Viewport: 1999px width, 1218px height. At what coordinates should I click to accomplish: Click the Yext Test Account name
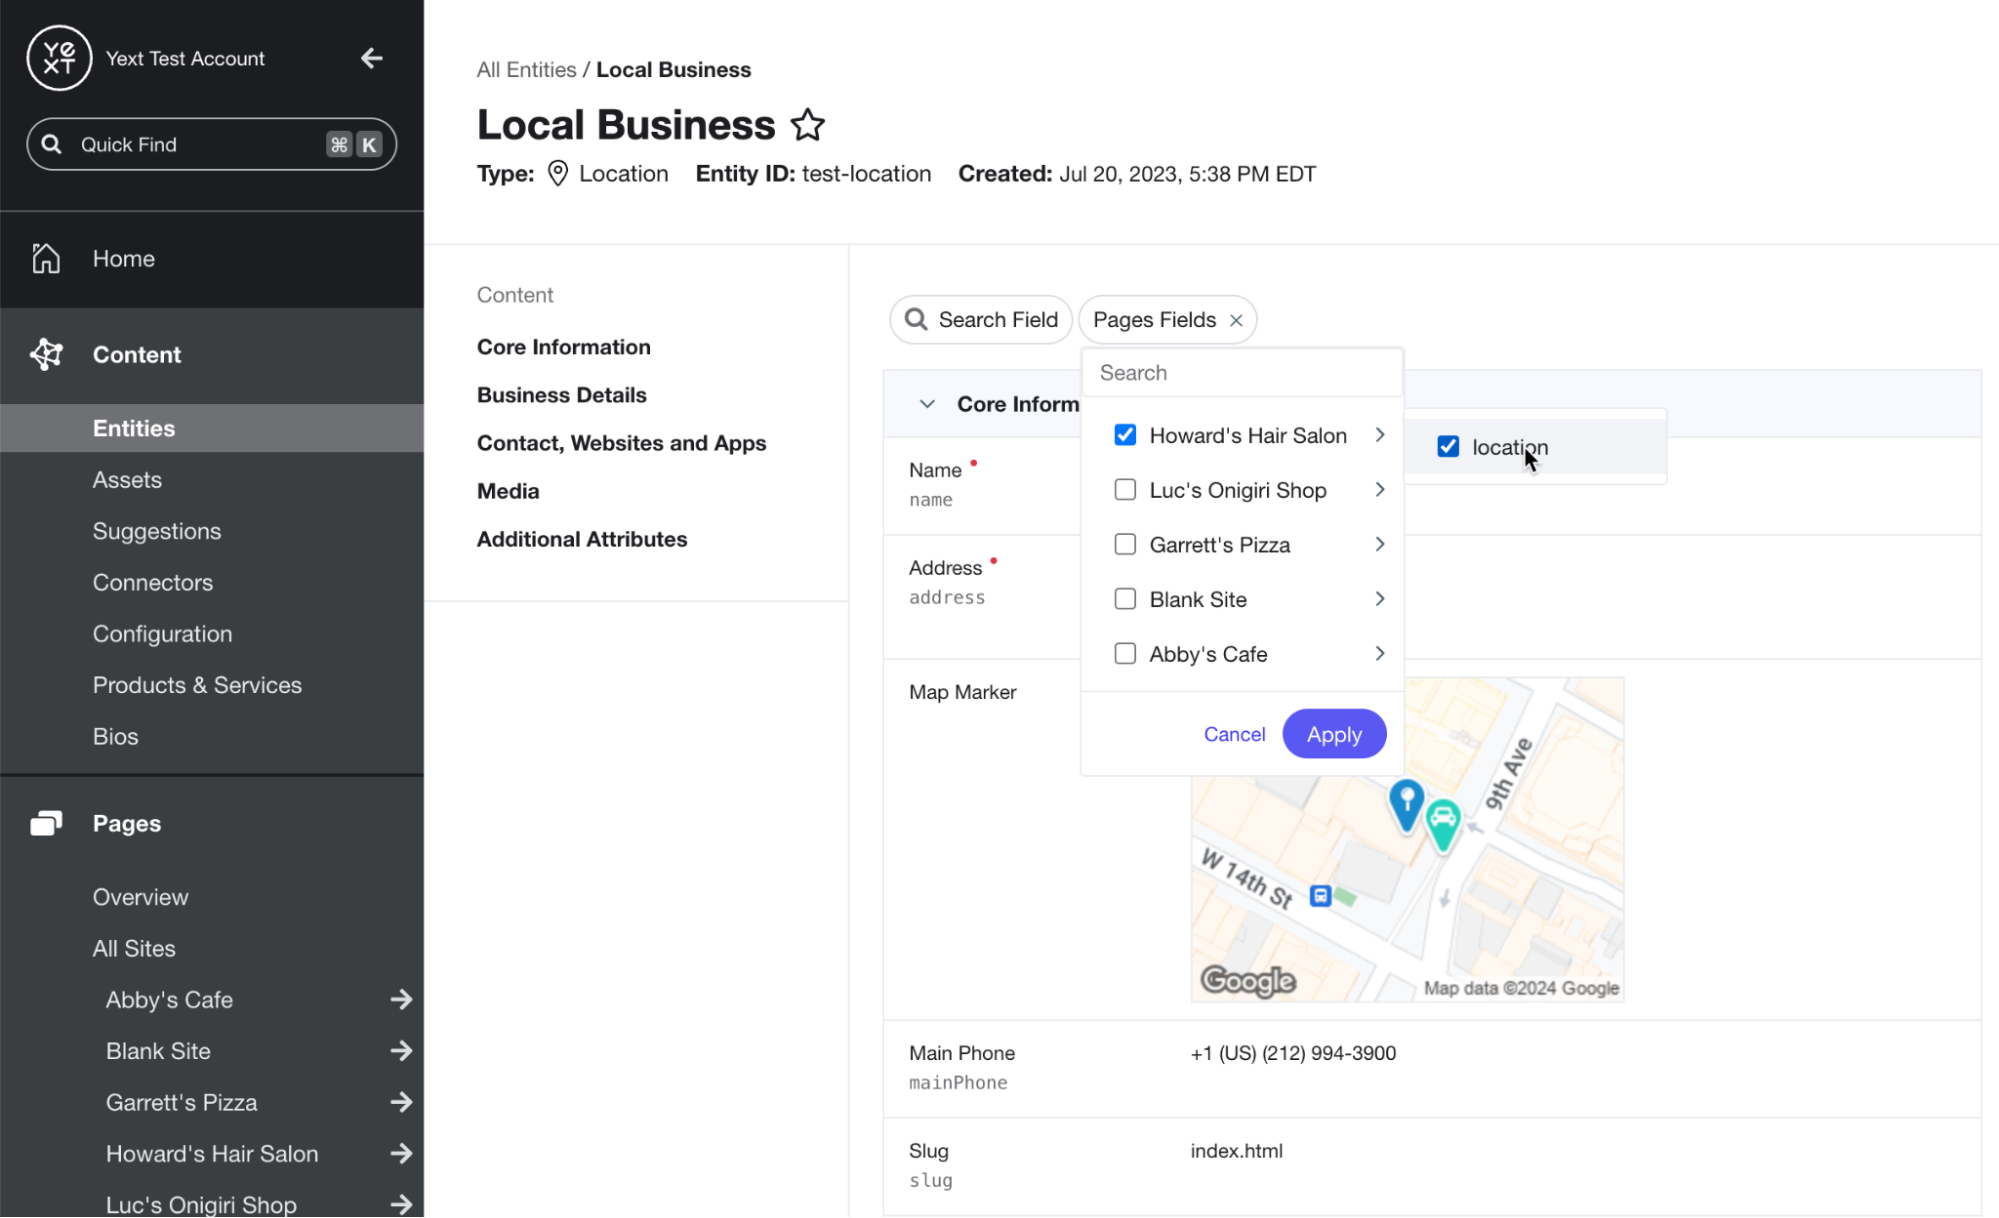pyautogui.click(x=185, y=58)
